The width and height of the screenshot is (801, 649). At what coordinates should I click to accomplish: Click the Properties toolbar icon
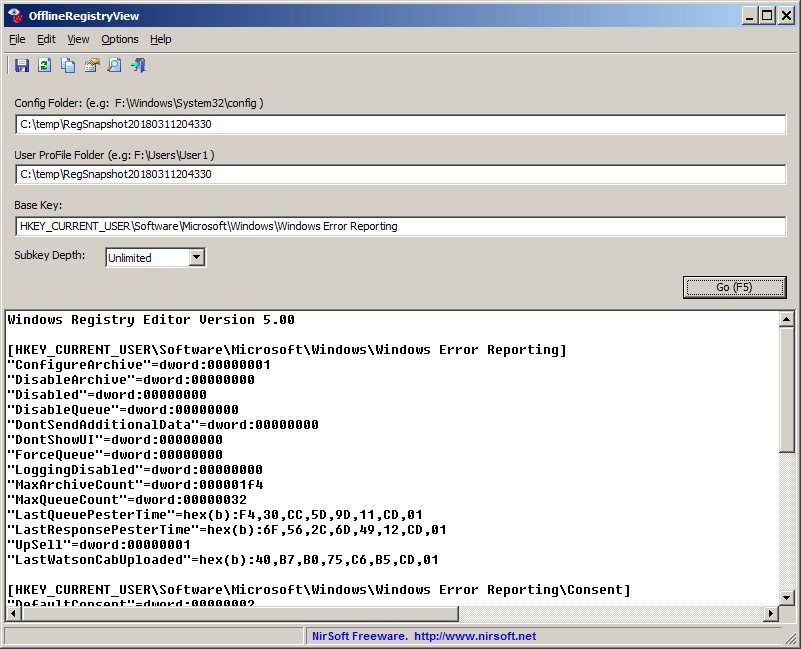[91, 65]
